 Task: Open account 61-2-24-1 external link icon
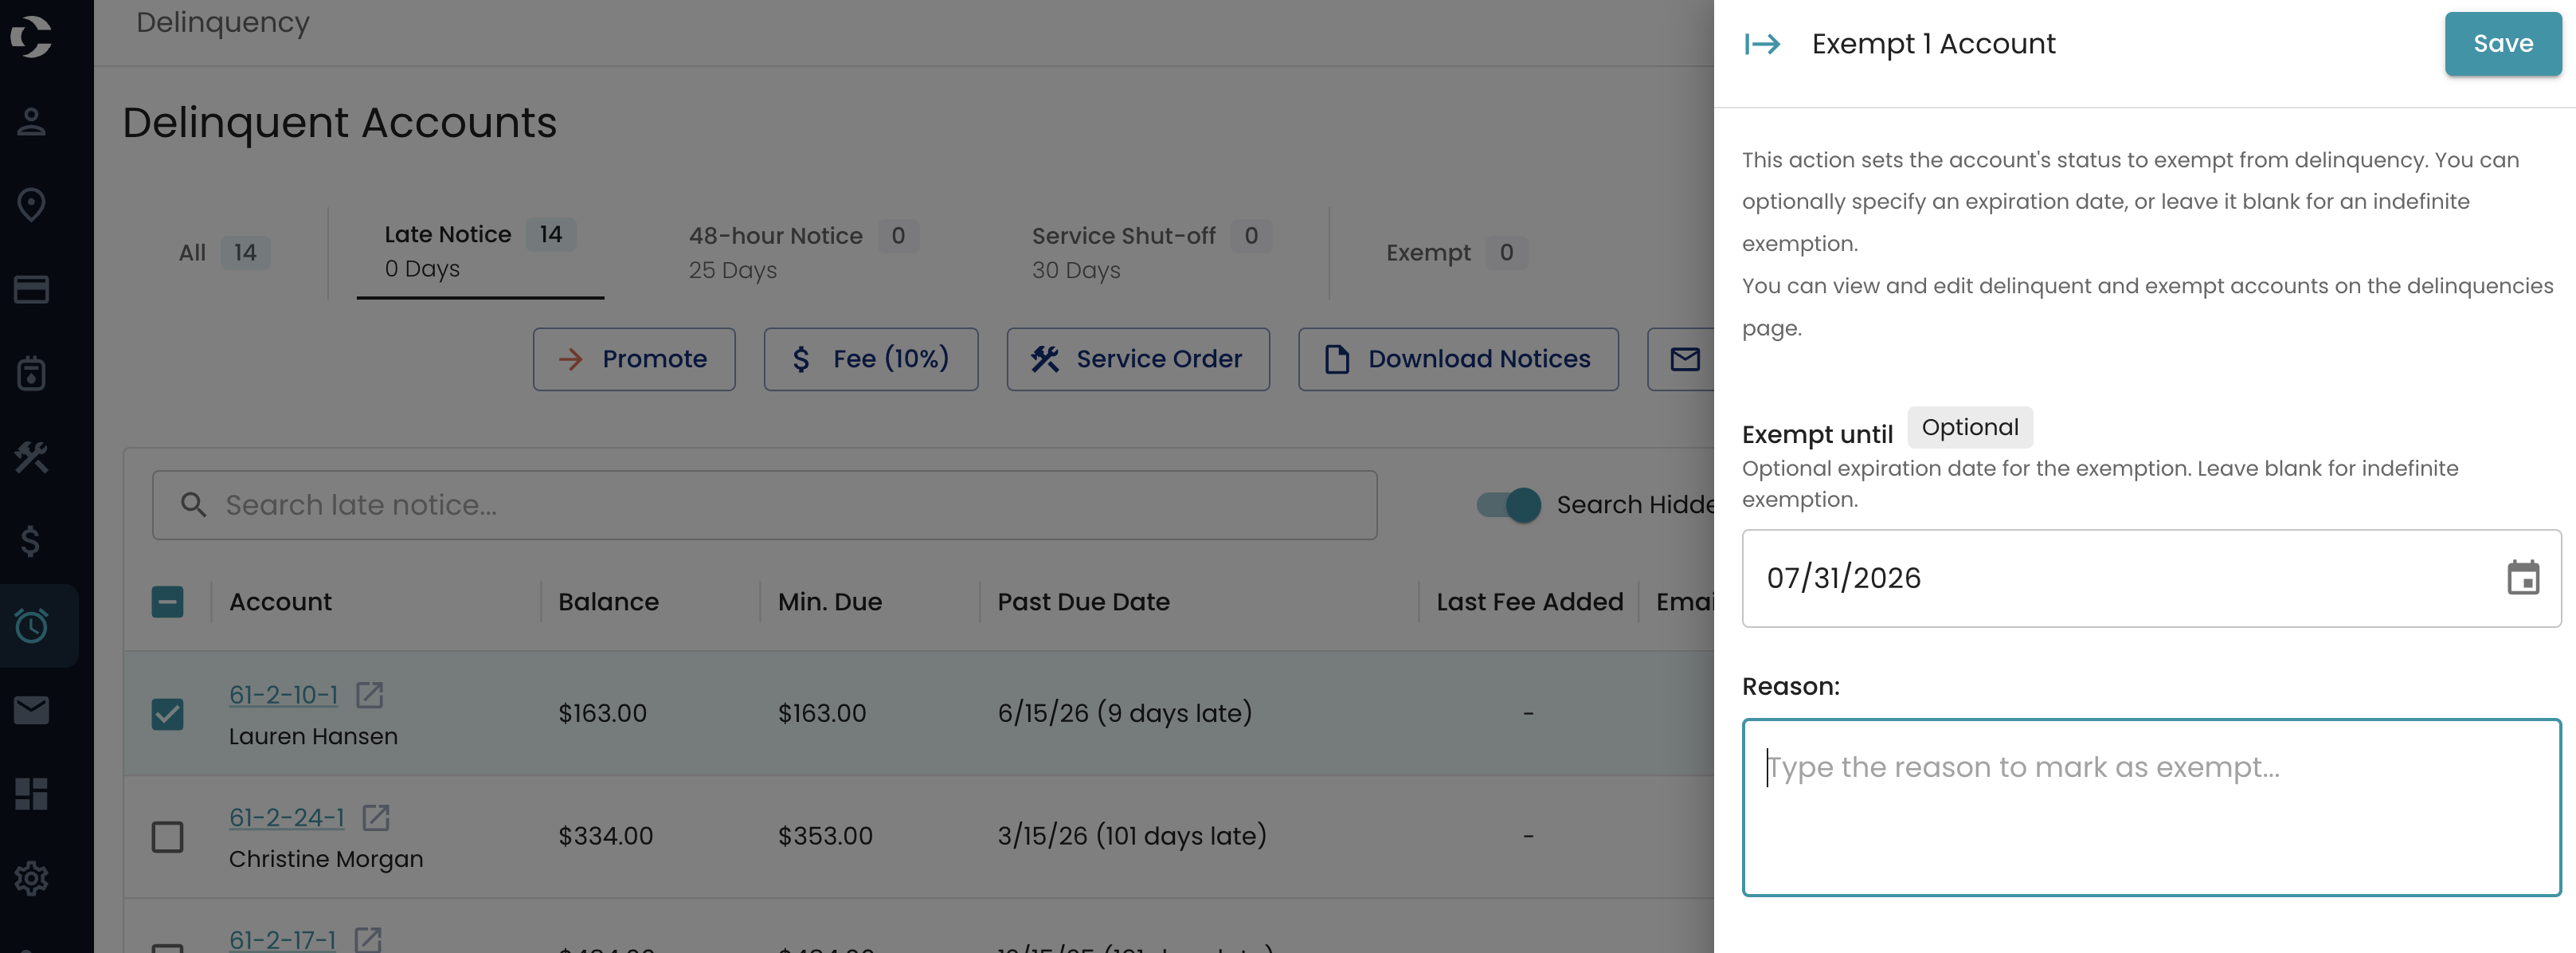click(376, 817)
